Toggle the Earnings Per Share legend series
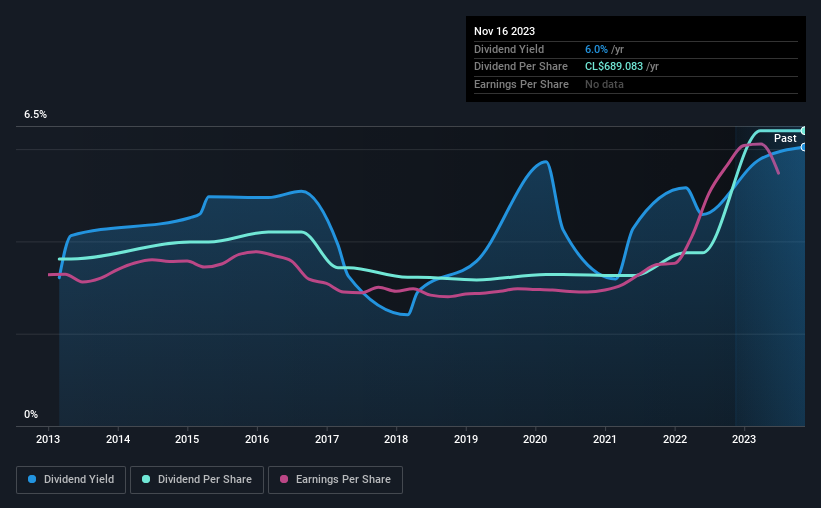The width and height of the screenshot is (821, 508). coord(335,480)
